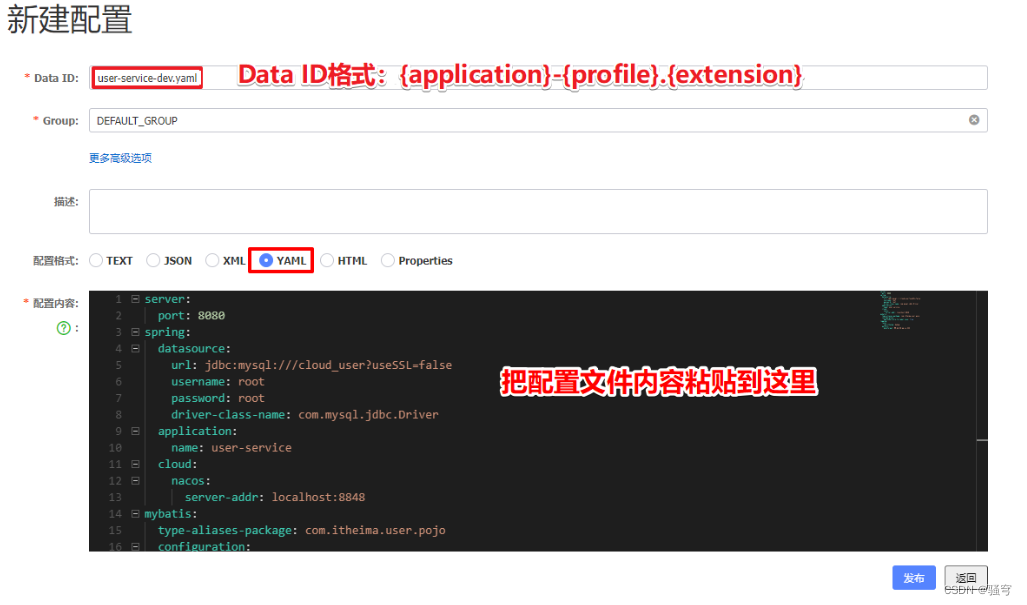Click the 发布 publish button
1027x605 pixels.
(914, 578)
